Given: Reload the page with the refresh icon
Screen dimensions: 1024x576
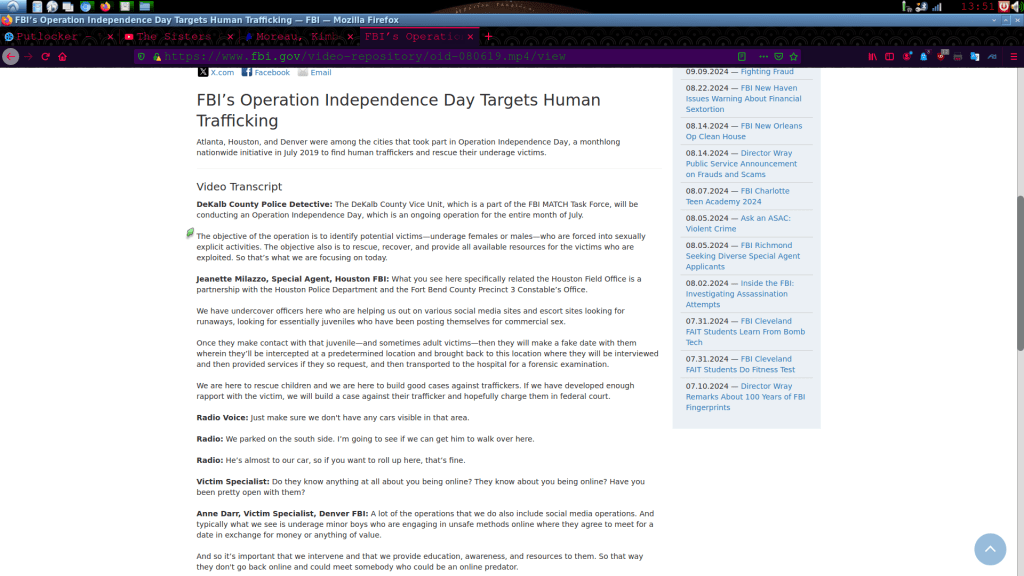Looking at the screenshot, I should coord(45,57).
